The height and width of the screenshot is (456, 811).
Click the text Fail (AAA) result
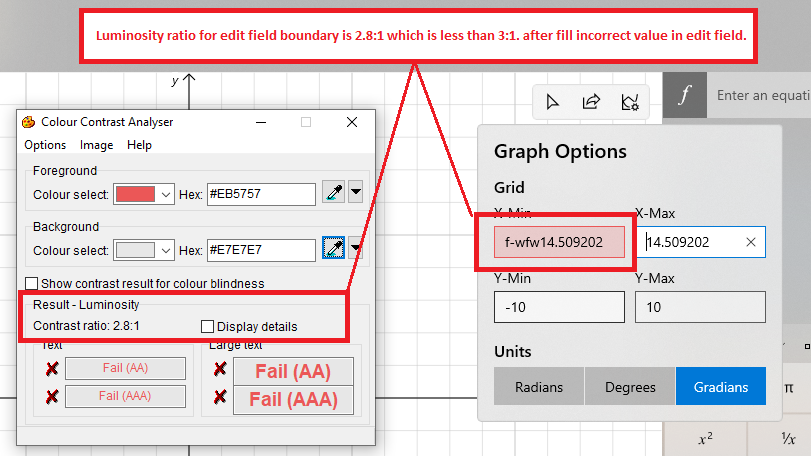(125, 396)
